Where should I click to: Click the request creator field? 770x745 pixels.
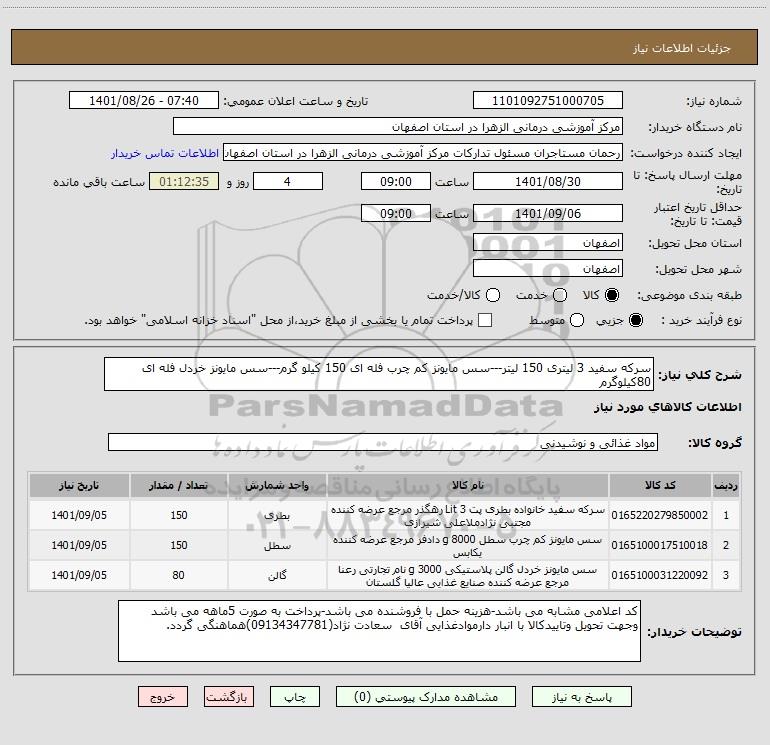click(x=423, y=153)
